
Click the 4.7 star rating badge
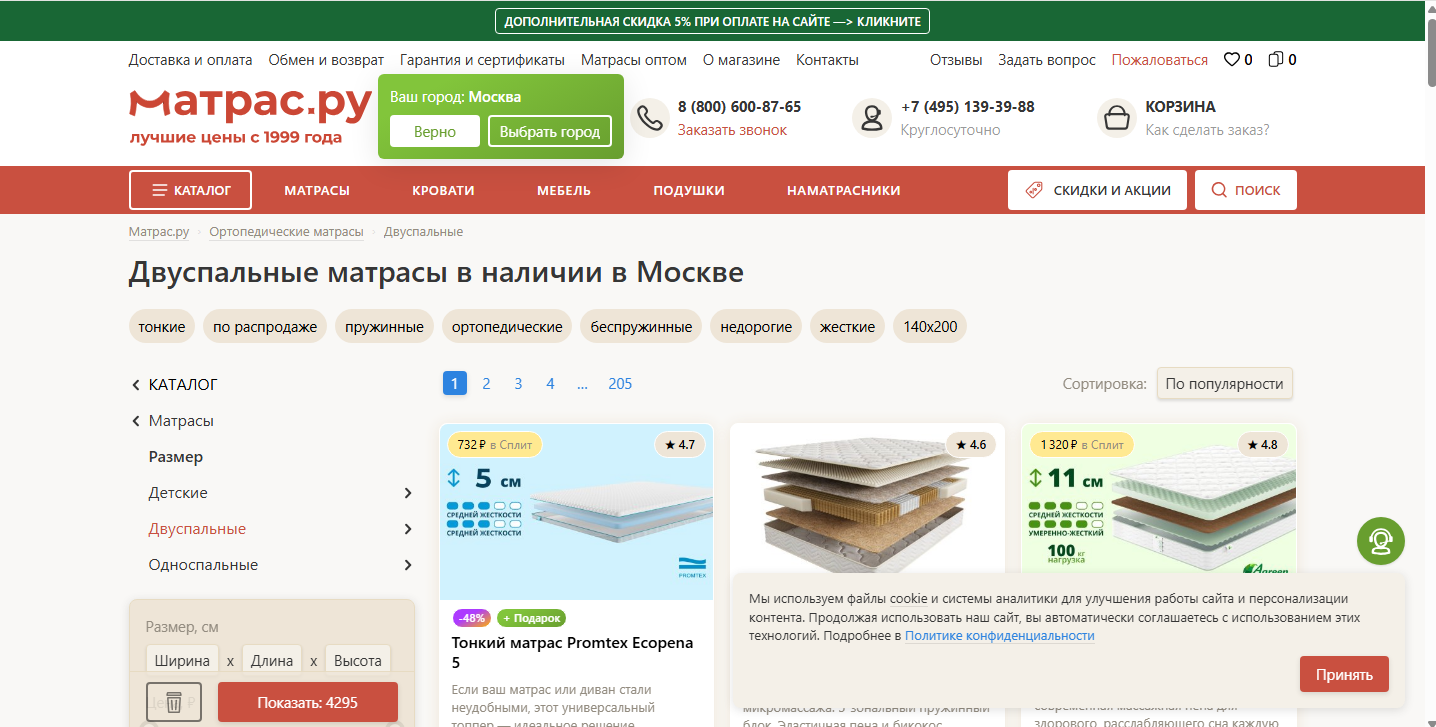pyautogui.click(x=679, y=445)
